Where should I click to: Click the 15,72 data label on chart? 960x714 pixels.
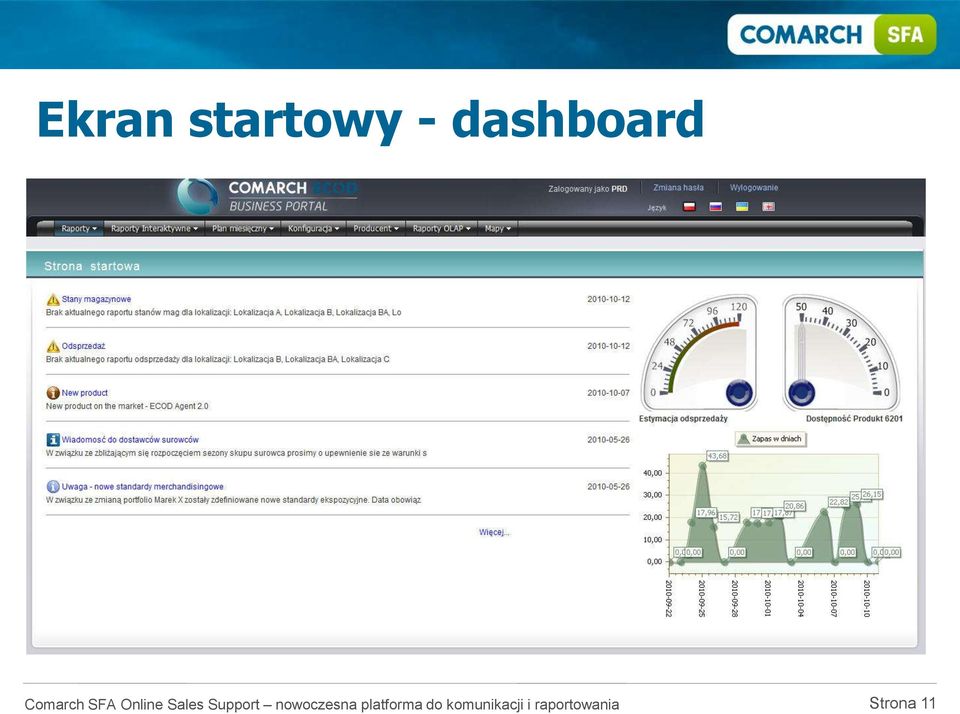(x=729, y=517)
